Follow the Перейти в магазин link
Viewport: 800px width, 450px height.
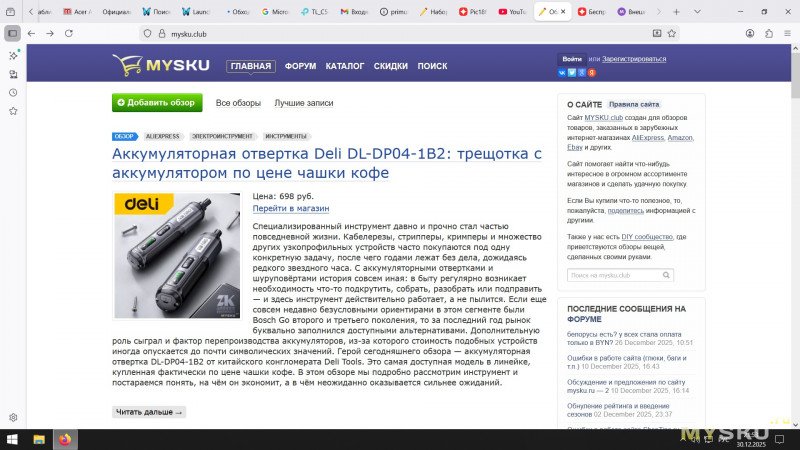290,209
